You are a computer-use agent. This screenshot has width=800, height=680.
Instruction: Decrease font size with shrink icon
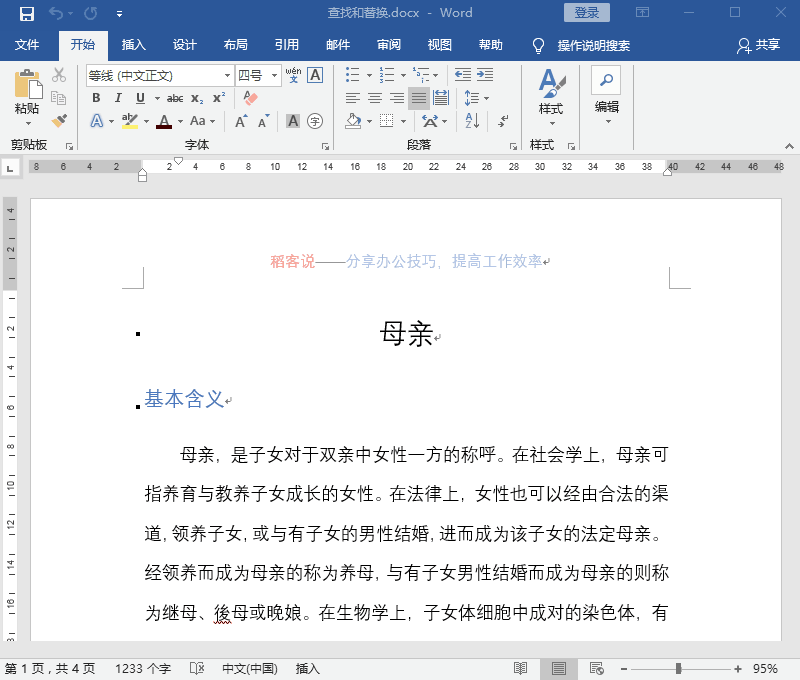point(263,121)
